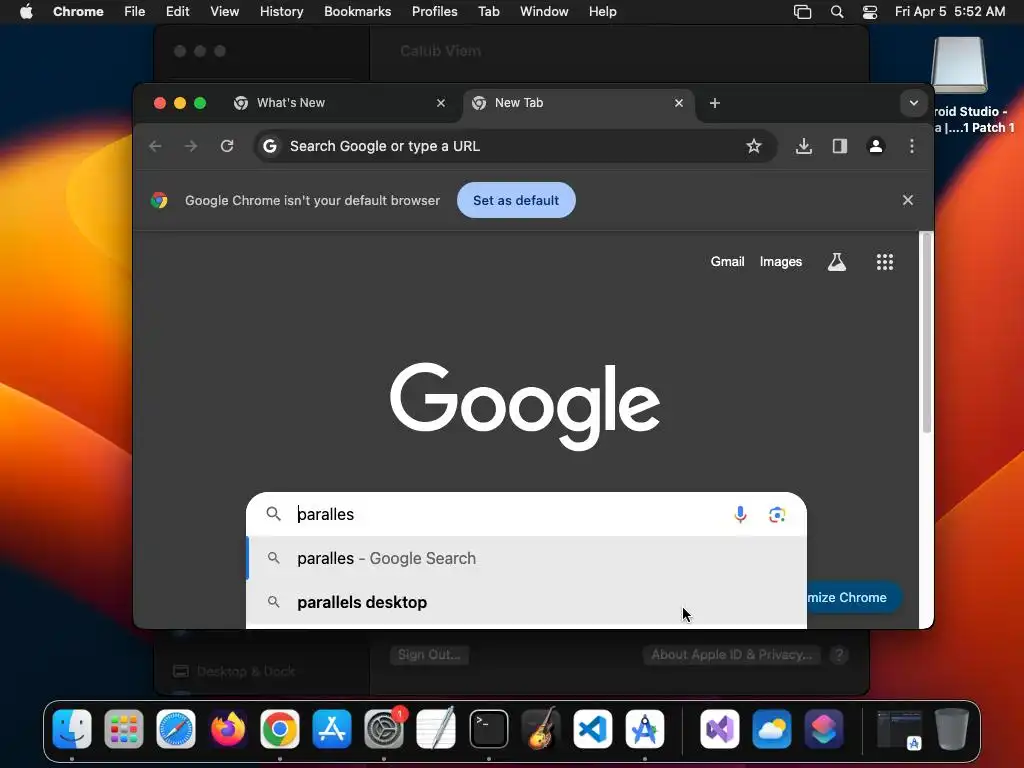This screenshot has width=1024, height=768.
Task: Choose 'paralles - Google Search' suggestion
Action: tap(526, 558)
